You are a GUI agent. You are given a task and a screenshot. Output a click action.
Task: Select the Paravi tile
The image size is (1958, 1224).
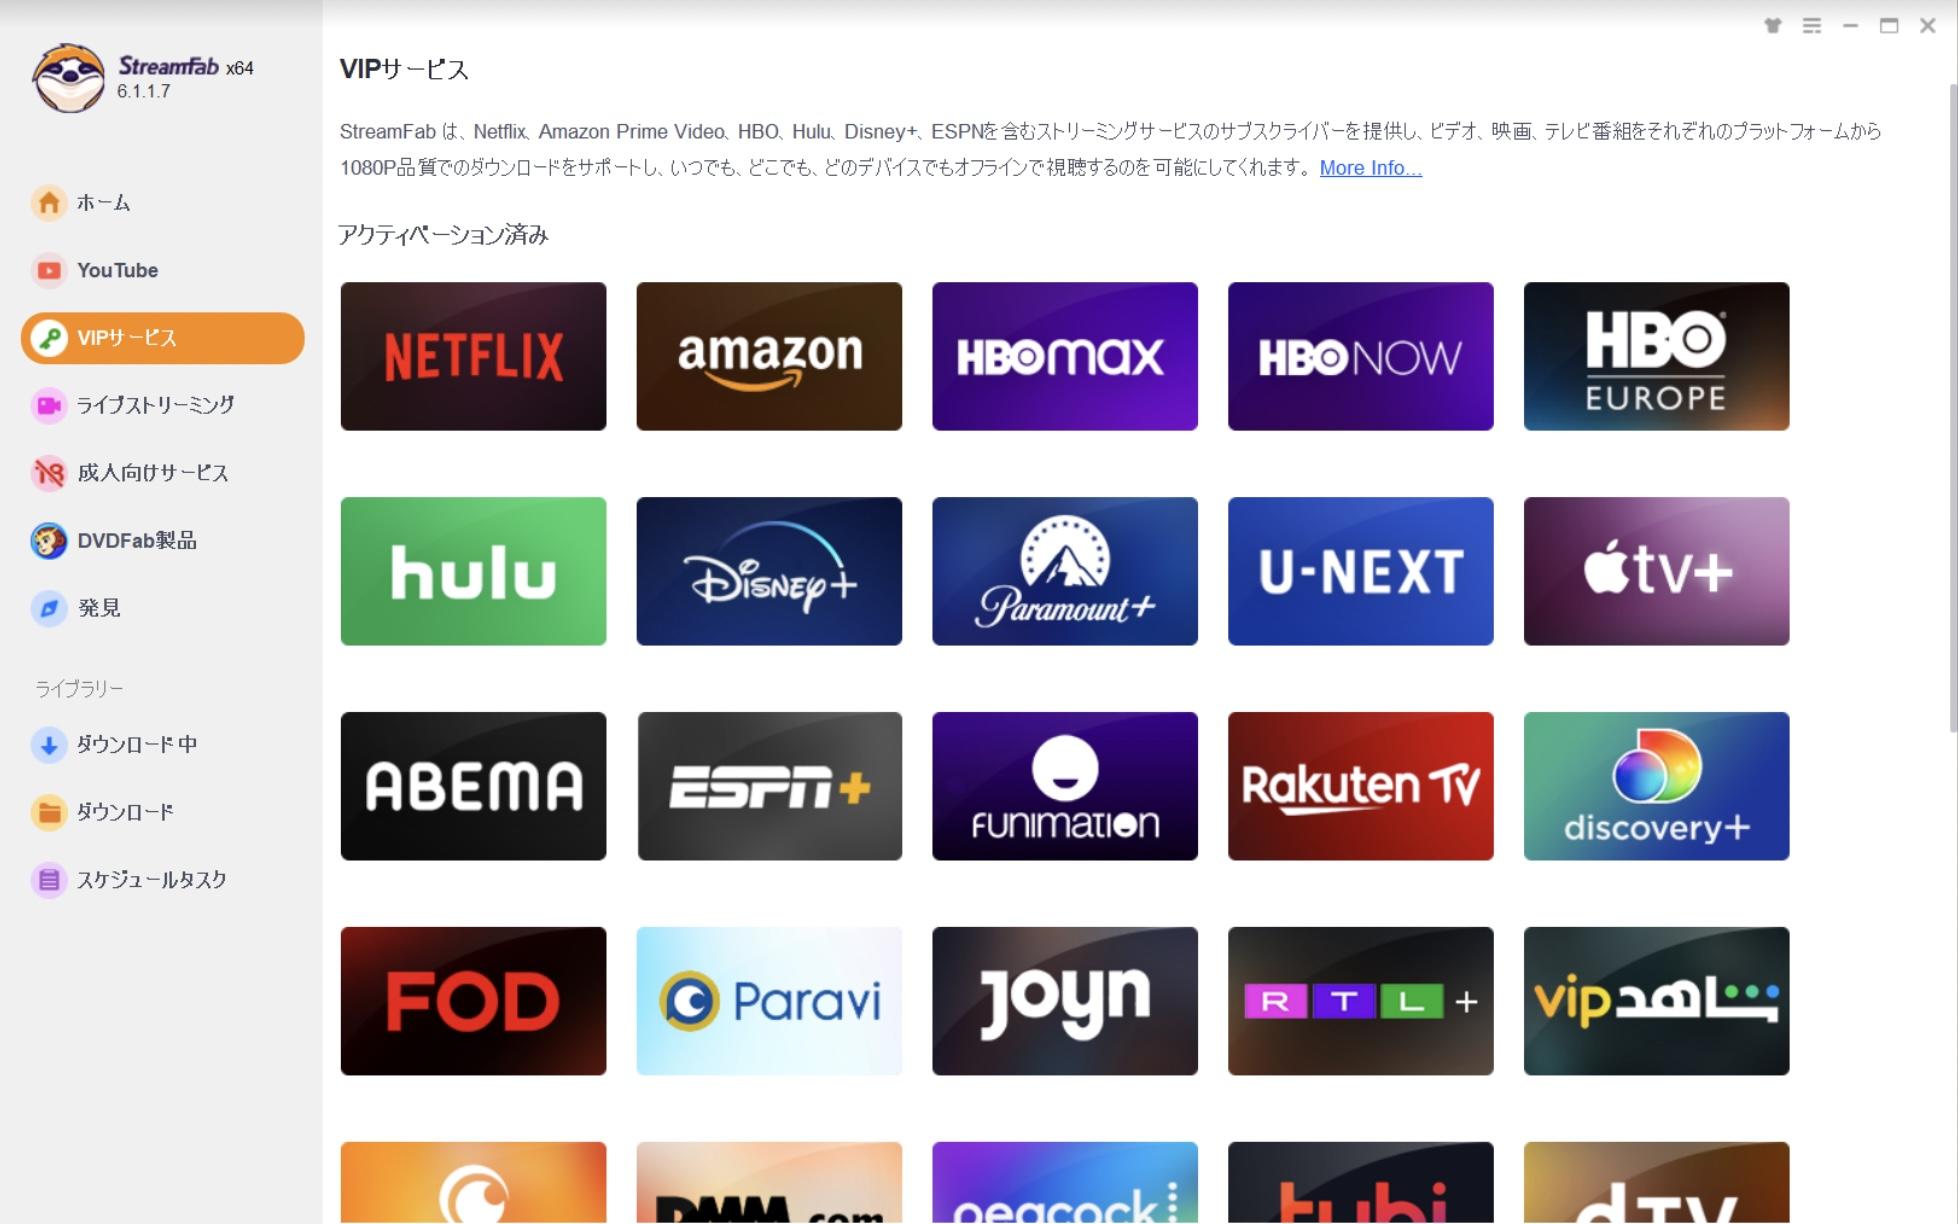[x=769, y=1001]
